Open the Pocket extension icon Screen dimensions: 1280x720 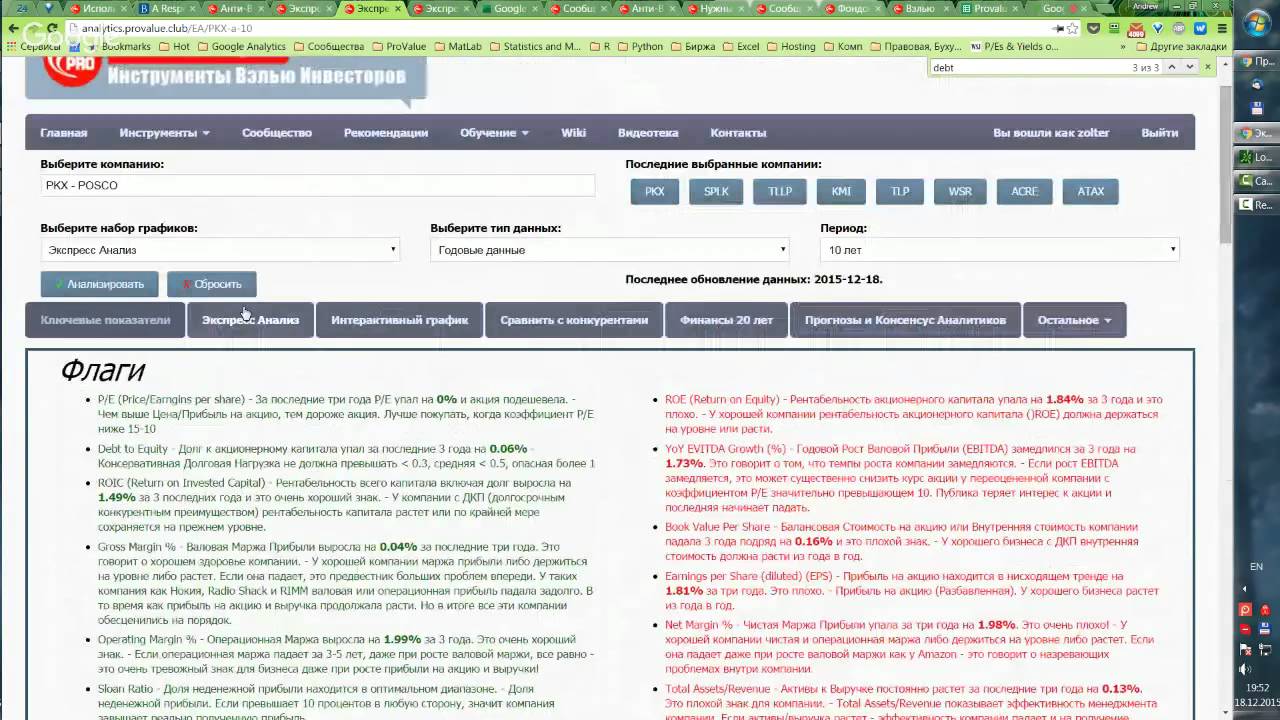[1094, 28]
